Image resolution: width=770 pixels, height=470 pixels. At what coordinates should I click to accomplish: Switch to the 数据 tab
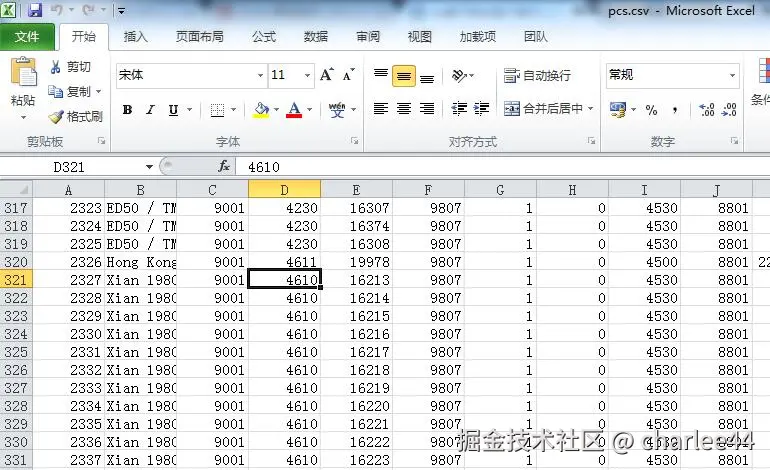tap(315, 37)
